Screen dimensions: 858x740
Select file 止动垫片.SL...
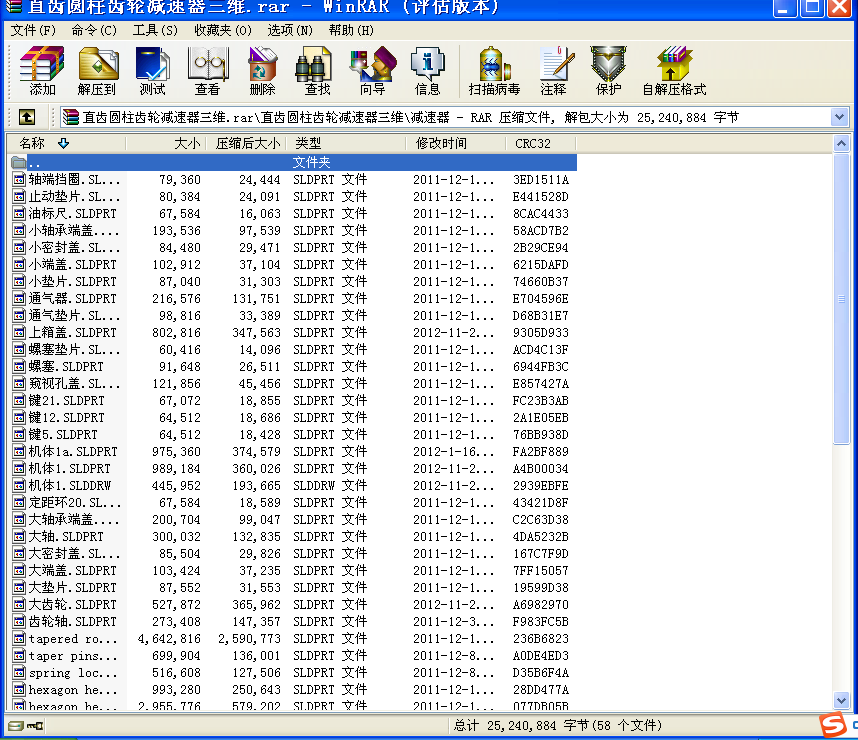pos(74,196)
